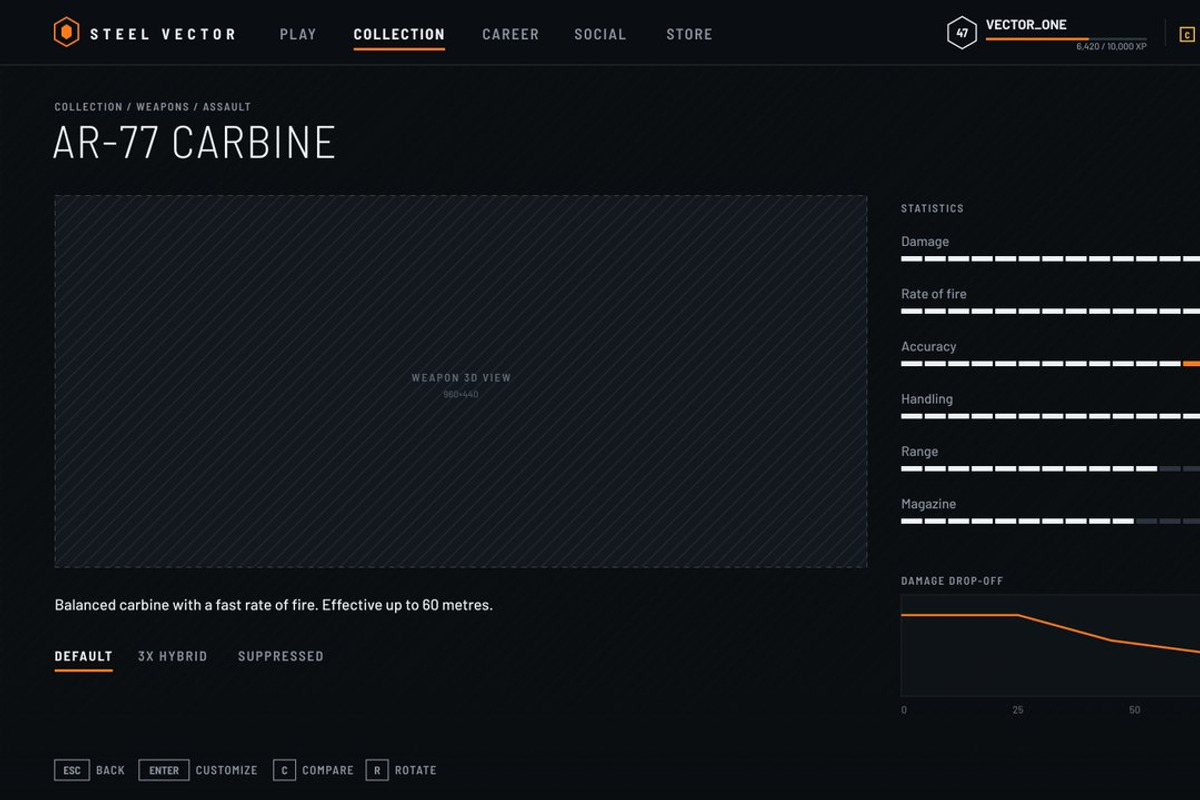Click the ESC key hint icon
Viewport: 1200px width, 800px height.
click(x=72, y=770)
